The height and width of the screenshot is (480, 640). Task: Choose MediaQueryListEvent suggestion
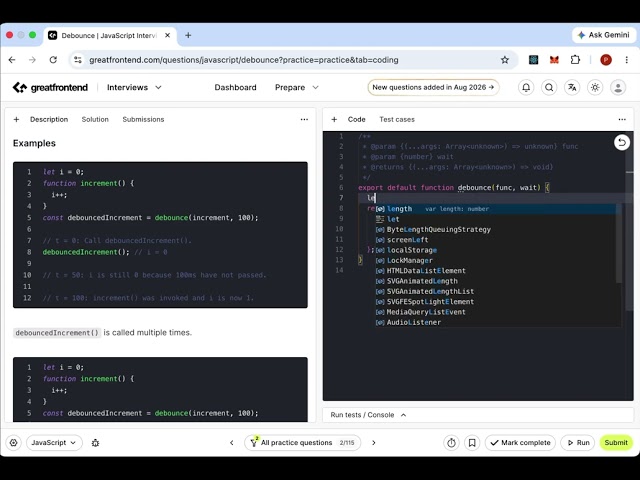498,312
